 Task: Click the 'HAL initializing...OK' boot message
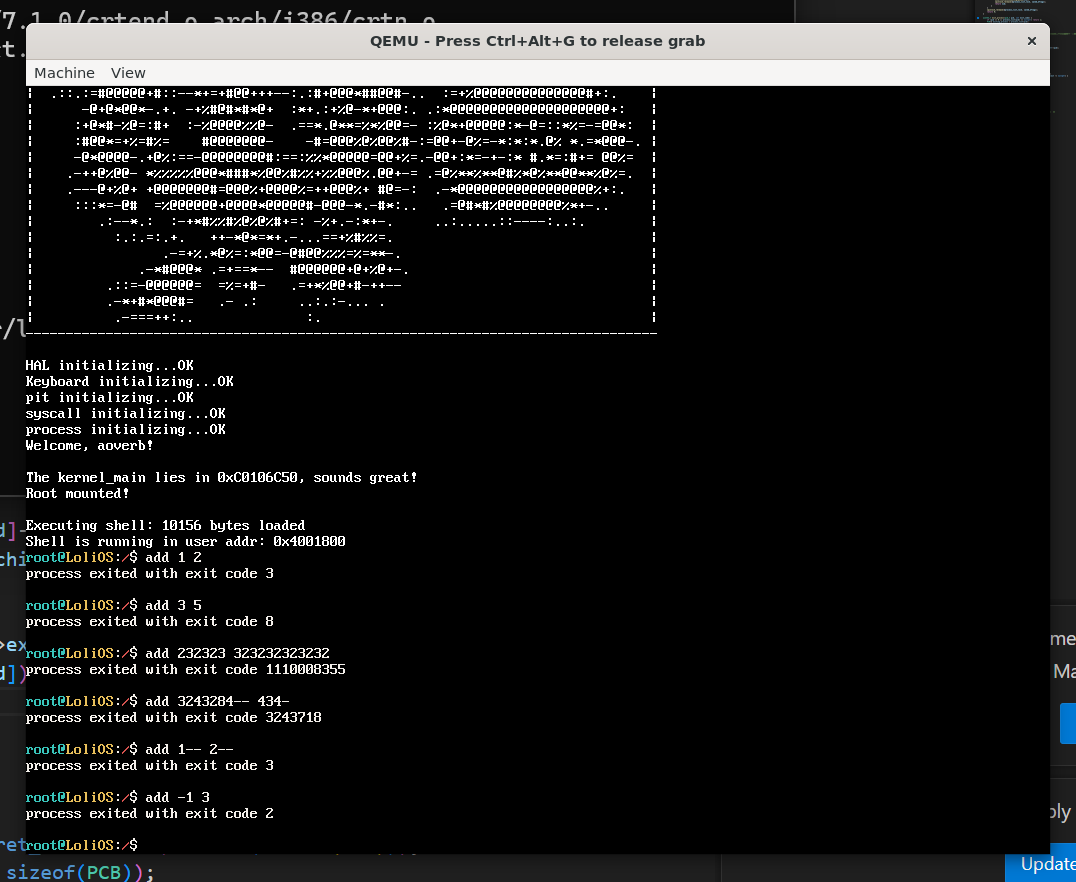(109, 365)
